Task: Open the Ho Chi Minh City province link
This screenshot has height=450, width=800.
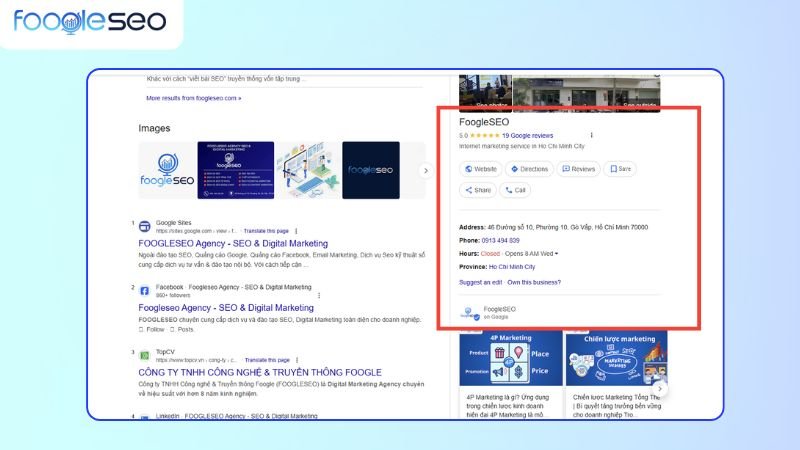Action: point(511,267)
